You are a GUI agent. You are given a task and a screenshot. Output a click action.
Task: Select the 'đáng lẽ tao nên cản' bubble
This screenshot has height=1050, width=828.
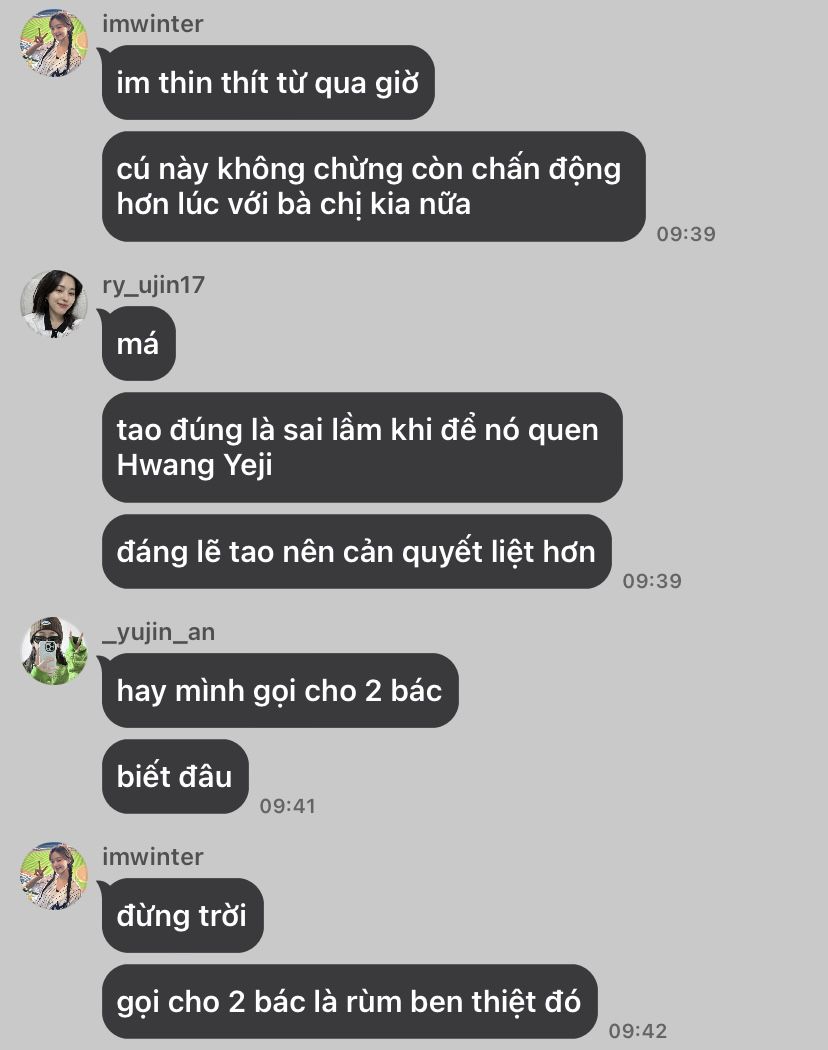[x=356, y=552]
